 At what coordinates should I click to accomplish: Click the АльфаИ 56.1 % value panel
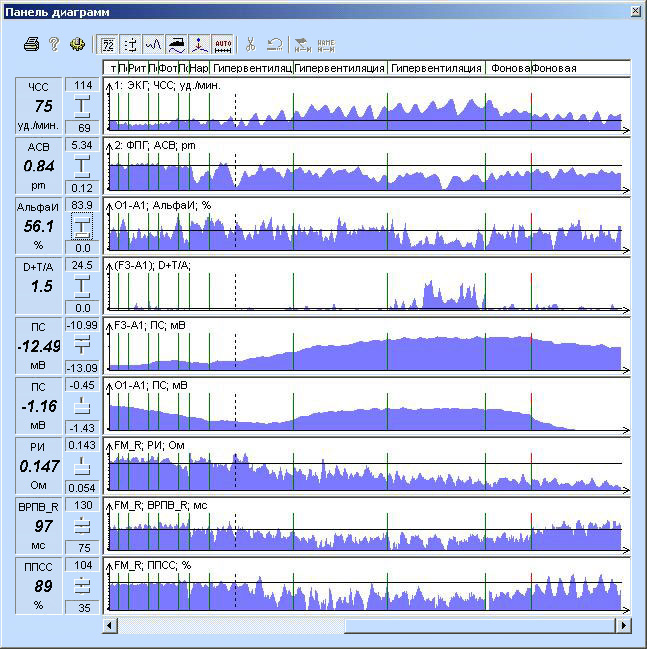click(x=38, y=226)
